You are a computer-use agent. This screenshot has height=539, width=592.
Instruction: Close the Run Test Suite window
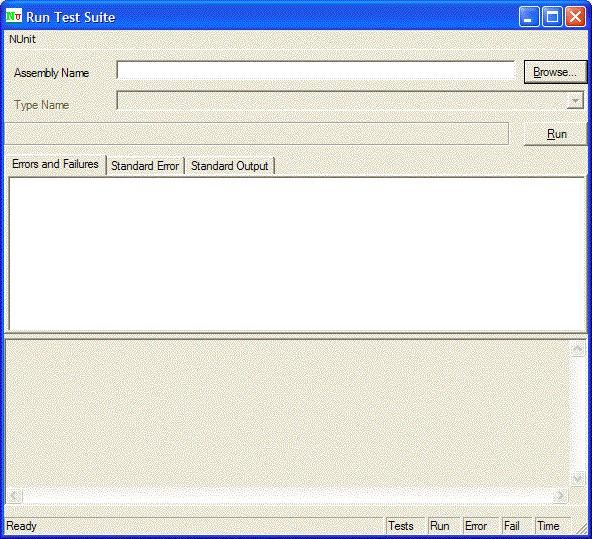point(575,17)
